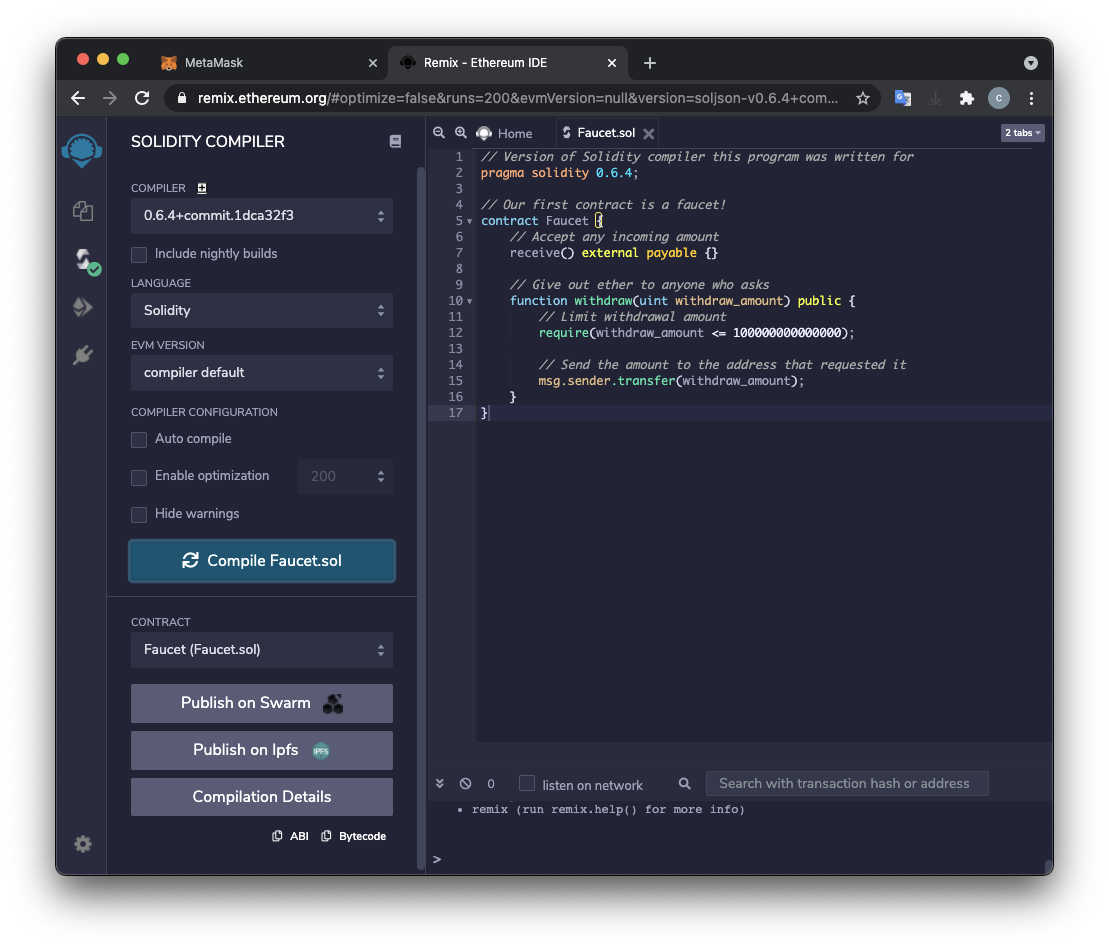The width and height of the screenshot is (1109, 949).
Task: Enable Include nightly builds checkbox
Action: tap(139, 255)
